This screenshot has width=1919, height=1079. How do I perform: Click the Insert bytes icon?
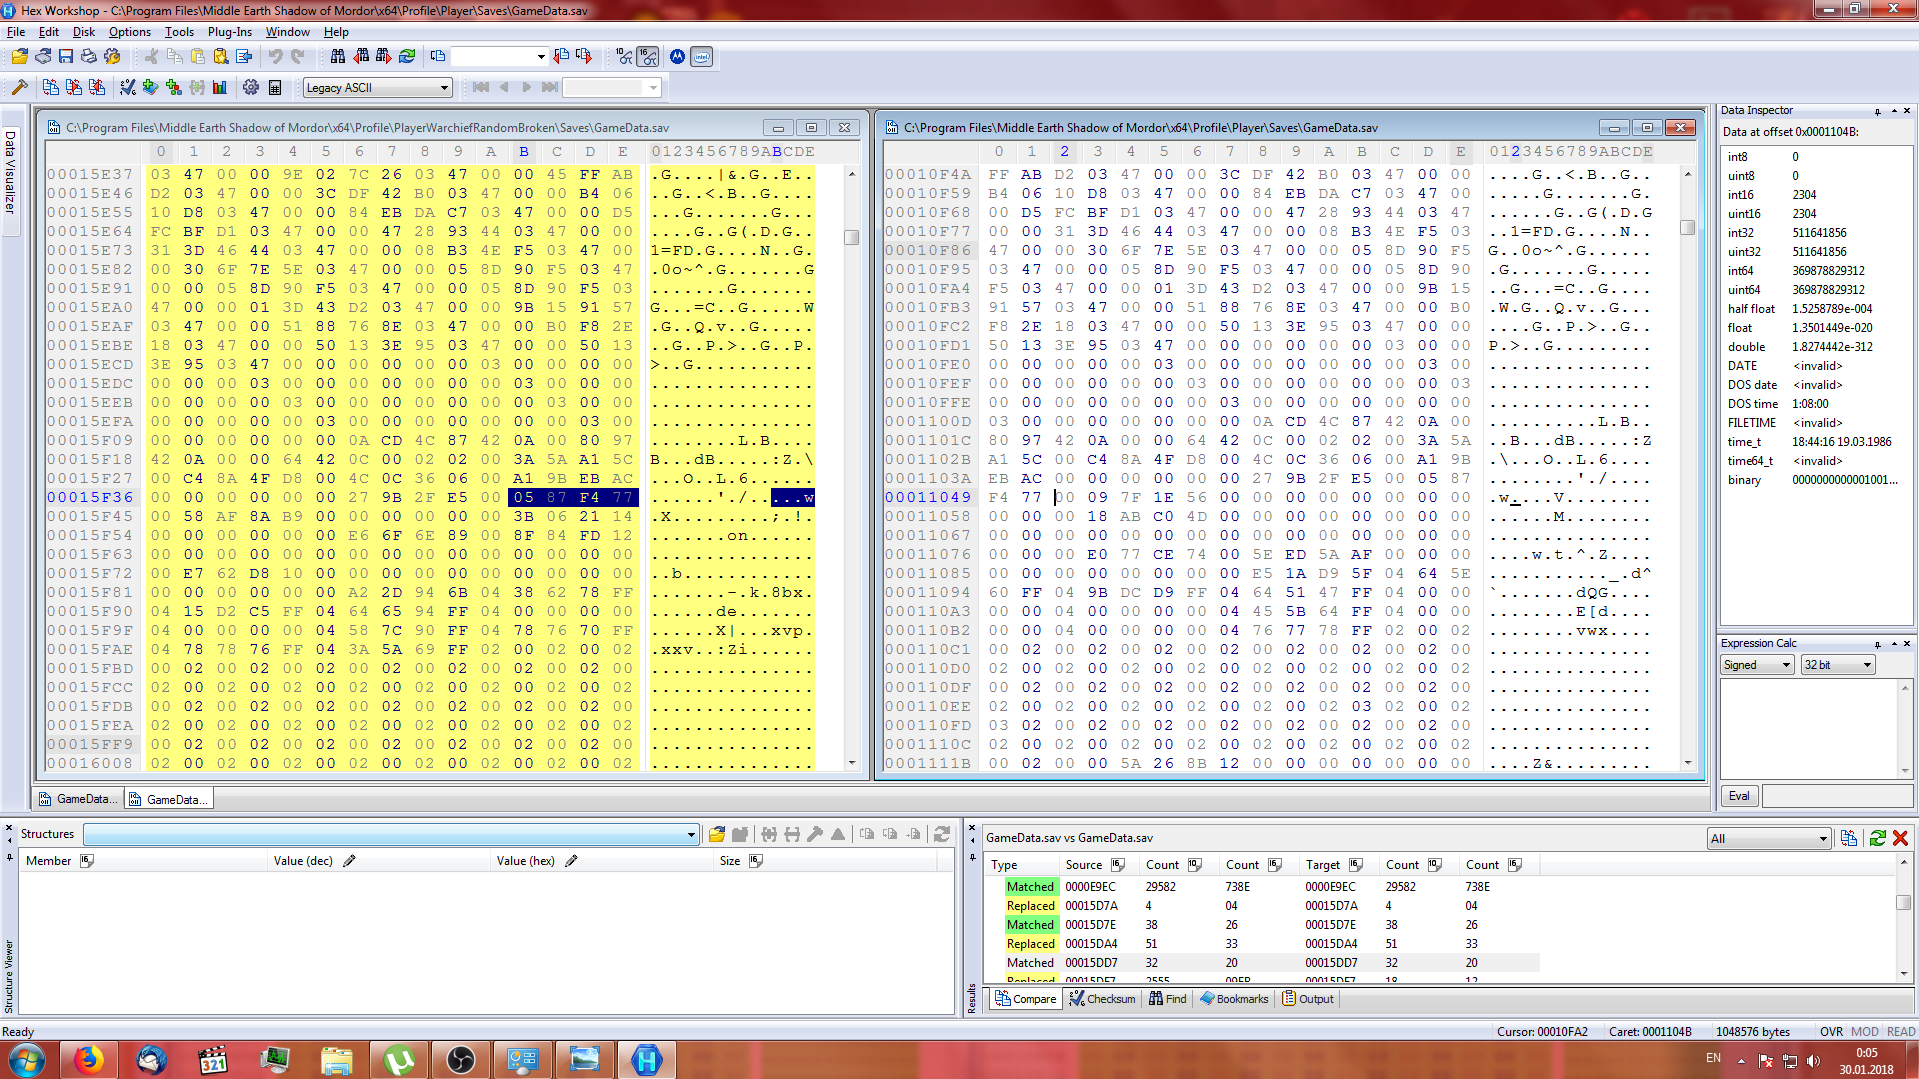243,57
